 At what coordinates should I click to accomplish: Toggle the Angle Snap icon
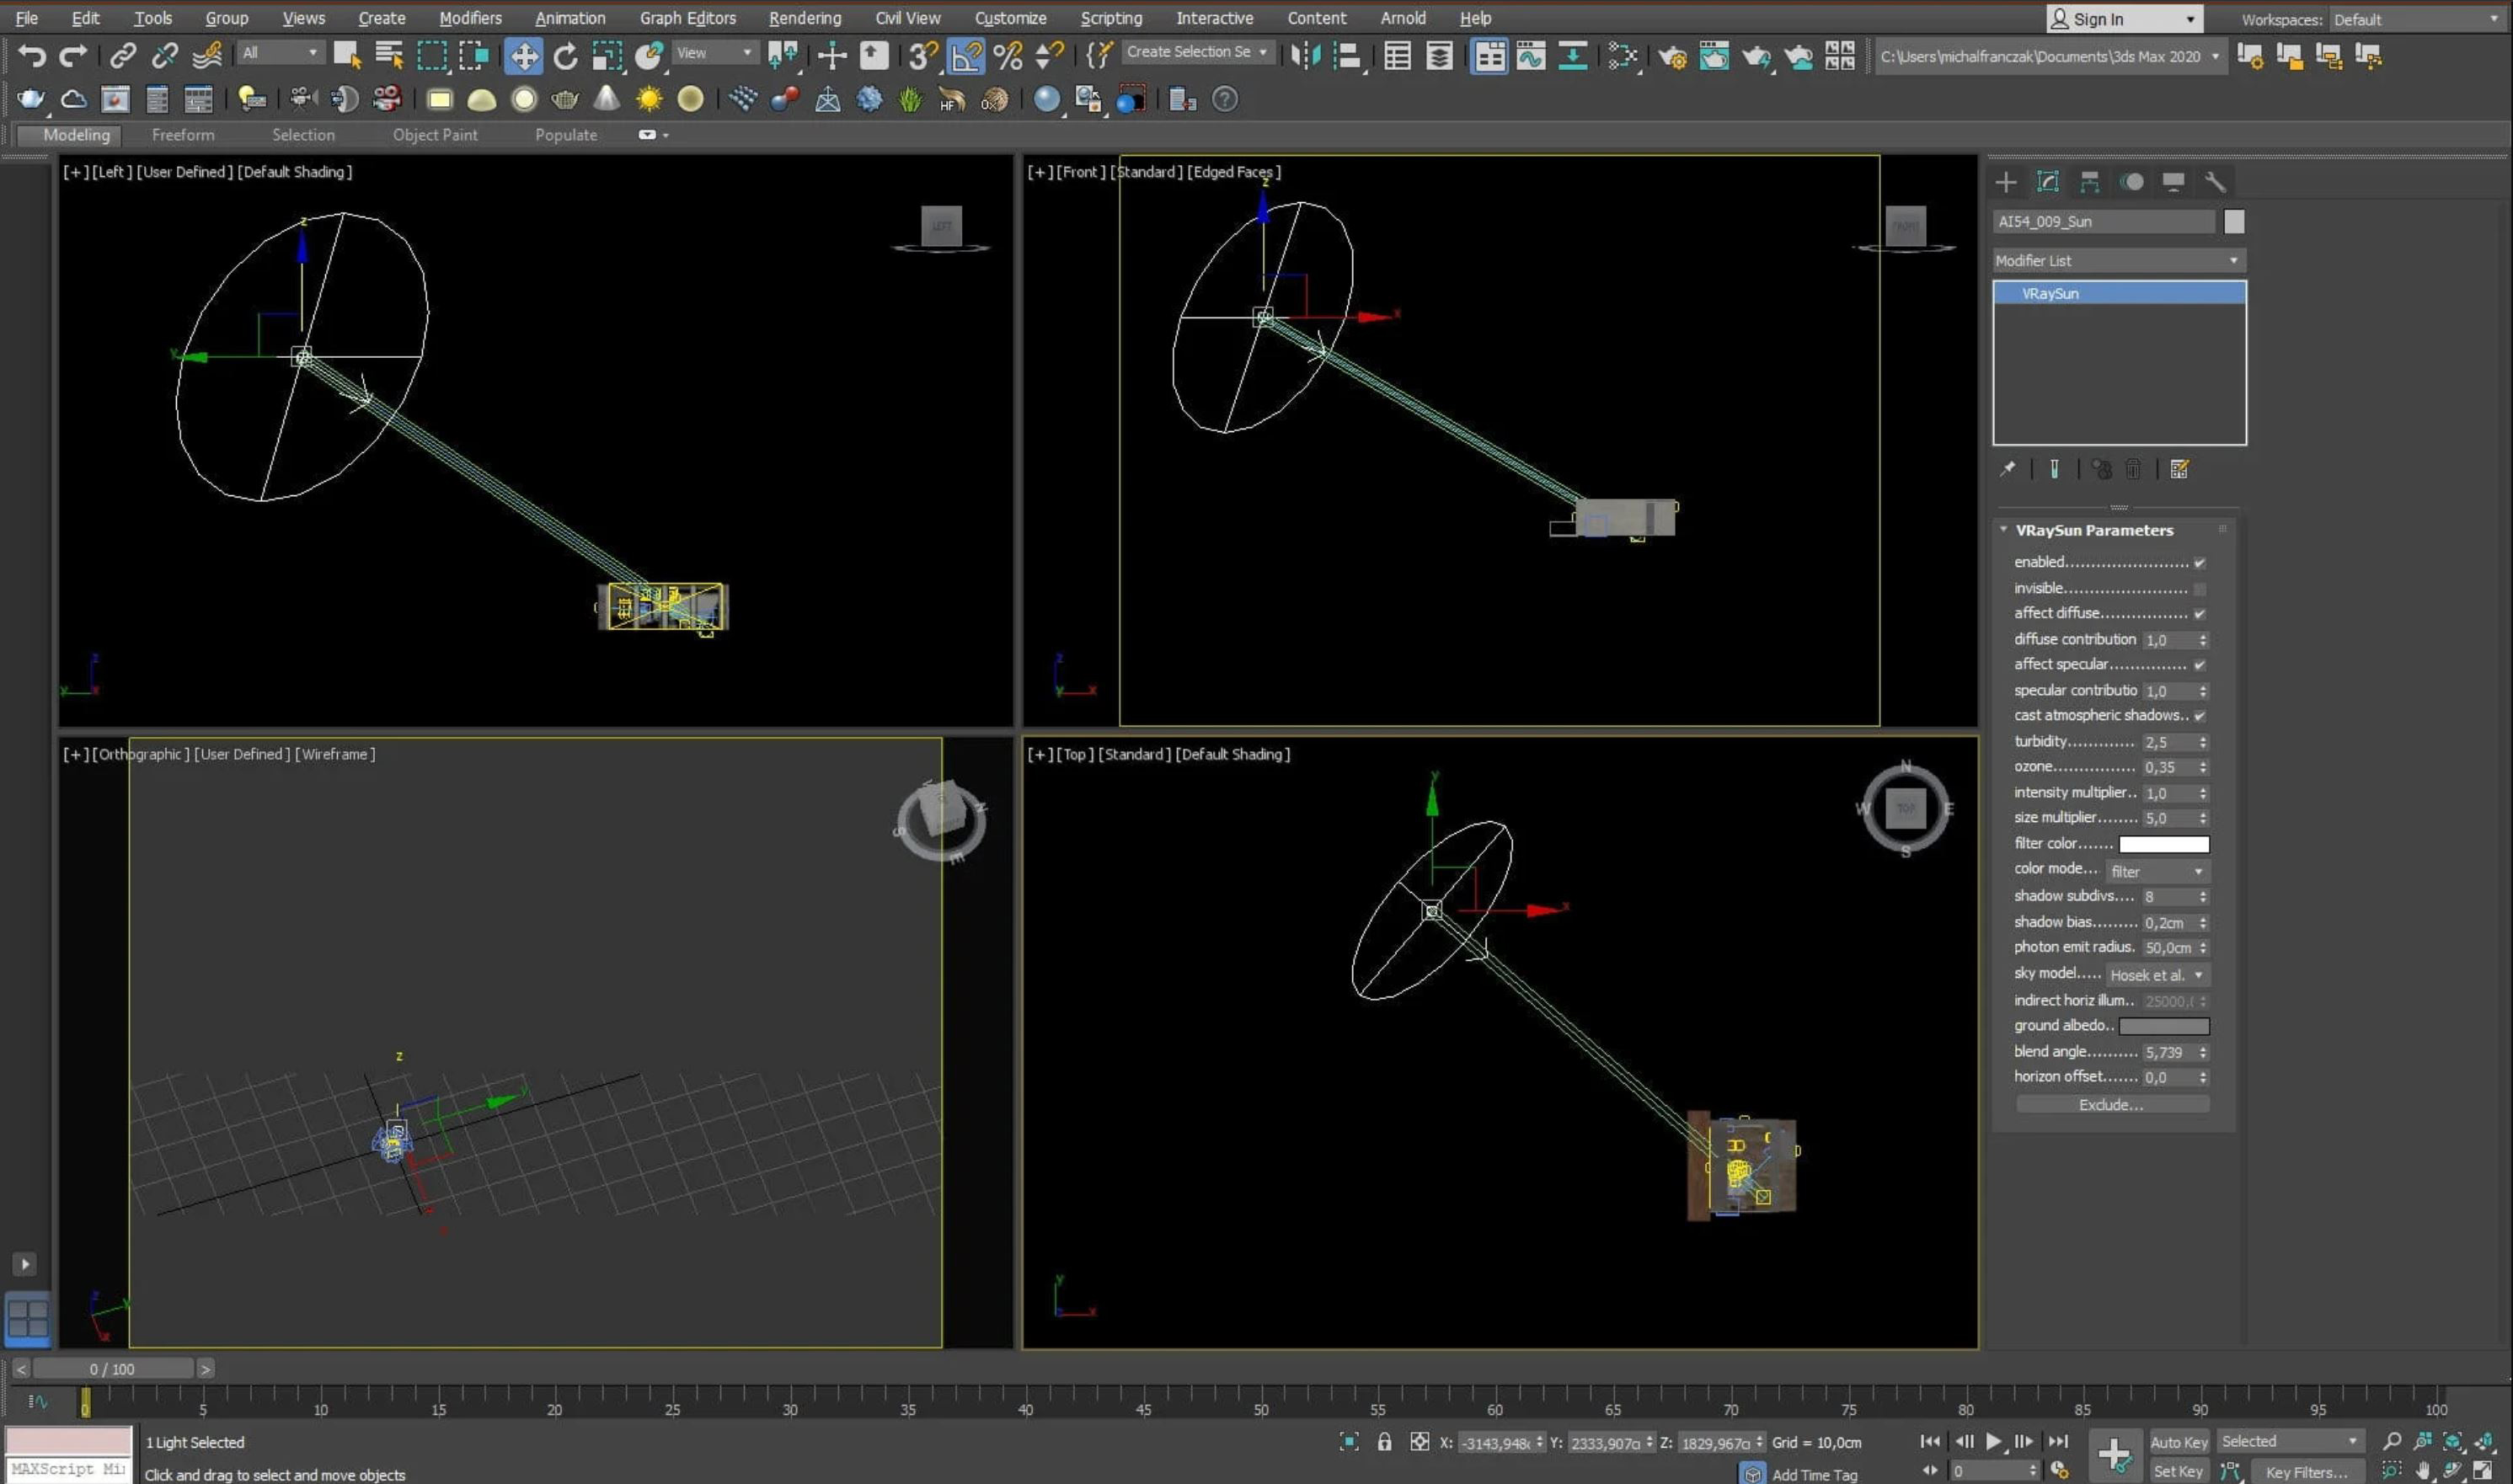(x=965, y=56)
